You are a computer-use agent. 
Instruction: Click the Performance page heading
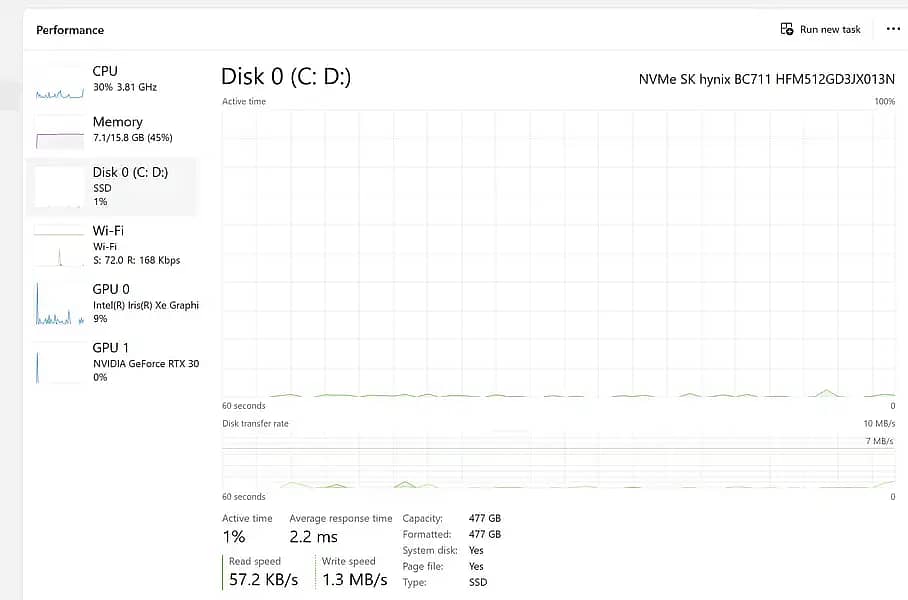[69, 30]
